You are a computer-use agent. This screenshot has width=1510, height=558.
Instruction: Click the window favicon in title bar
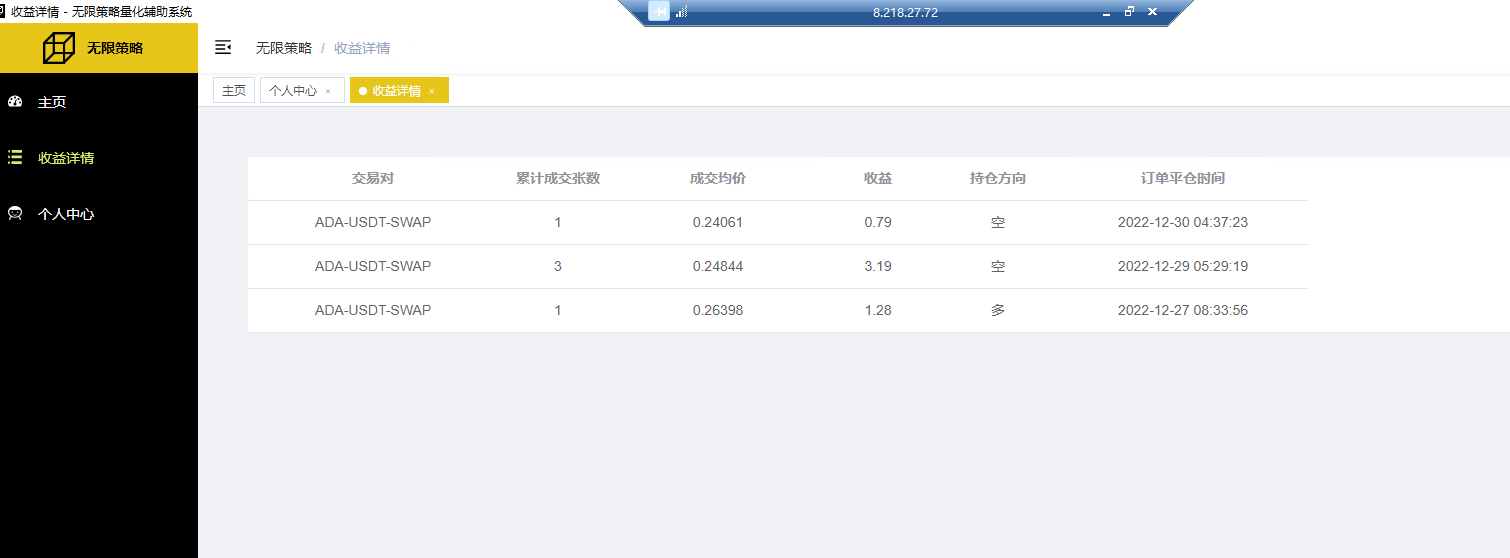click(x=3, y=11)
